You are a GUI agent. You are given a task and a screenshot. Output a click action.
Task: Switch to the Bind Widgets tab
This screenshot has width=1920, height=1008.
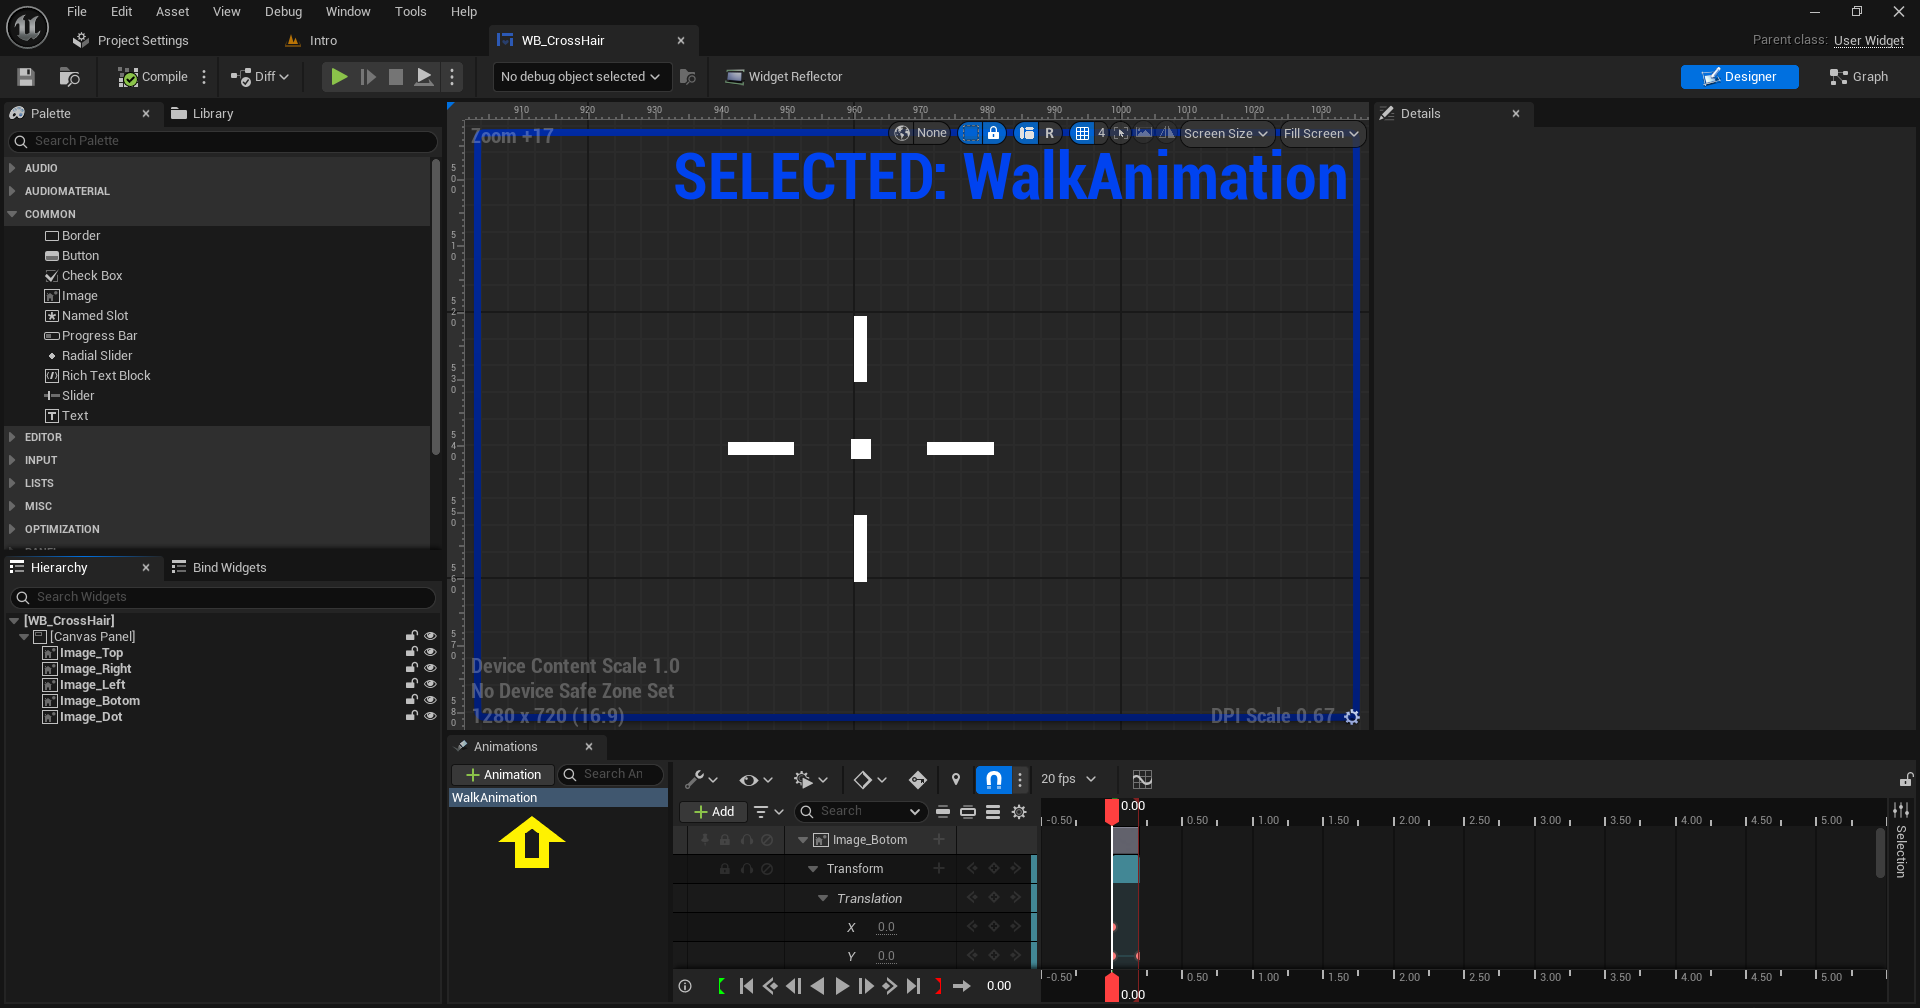(x=229, y=567)
